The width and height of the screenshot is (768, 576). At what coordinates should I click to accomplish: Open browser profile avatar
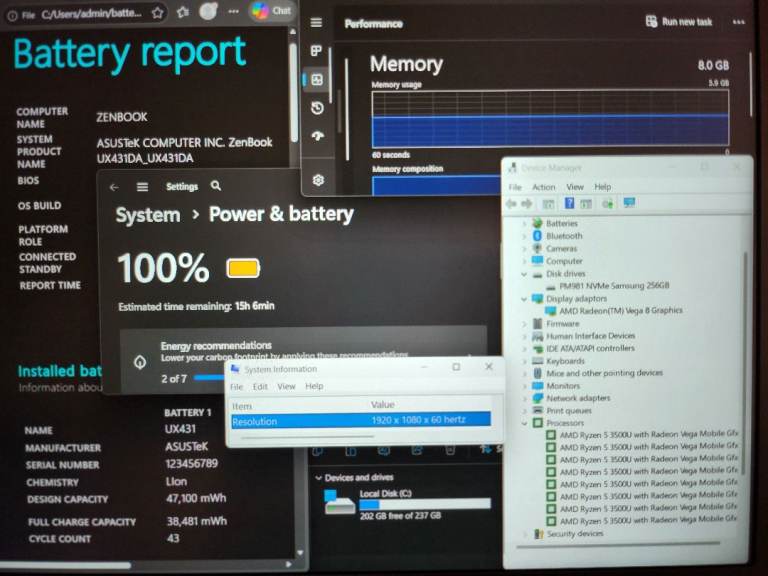[x=208, y=11]
